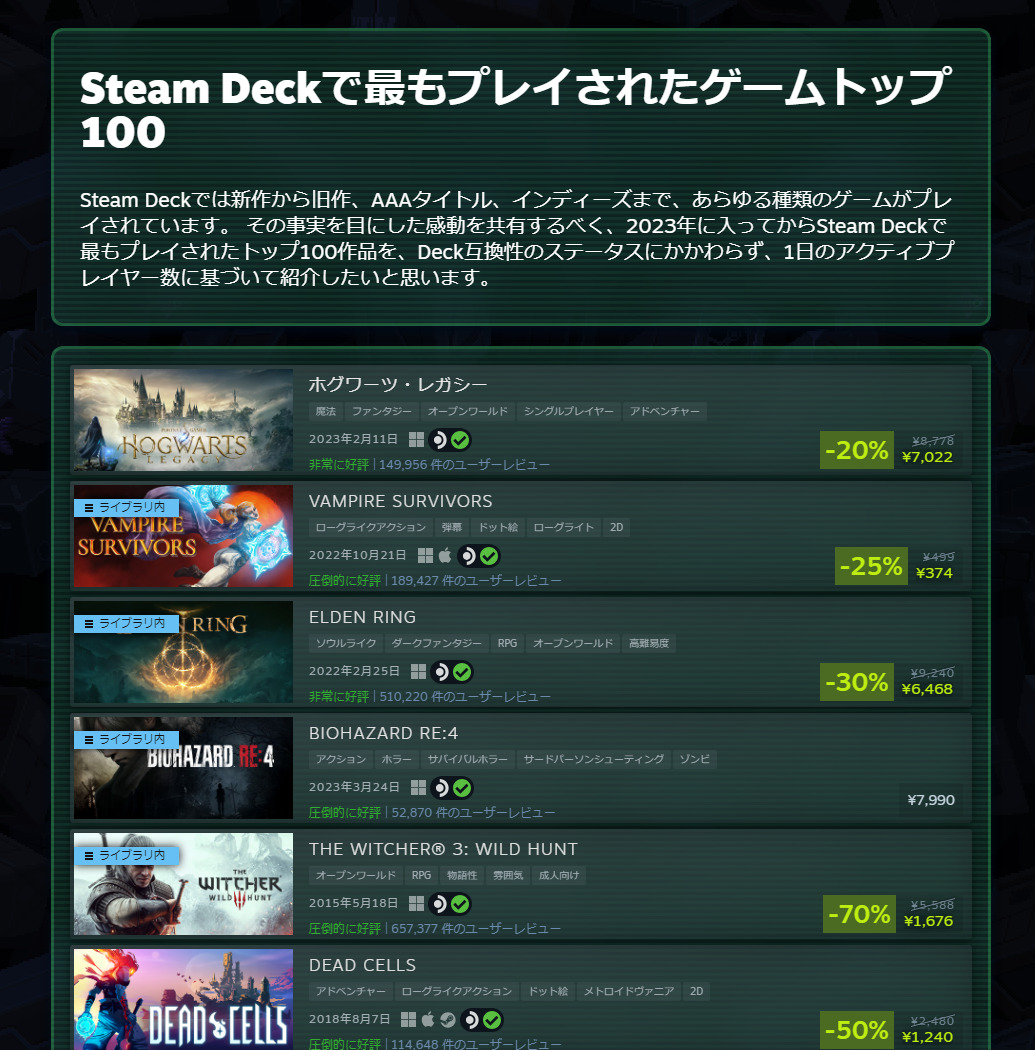Click the ¥7,990 price of BIOHAZARD RE:4
The height and width of the screenshot is (1050, 1035).
click(x=931, y=800)
